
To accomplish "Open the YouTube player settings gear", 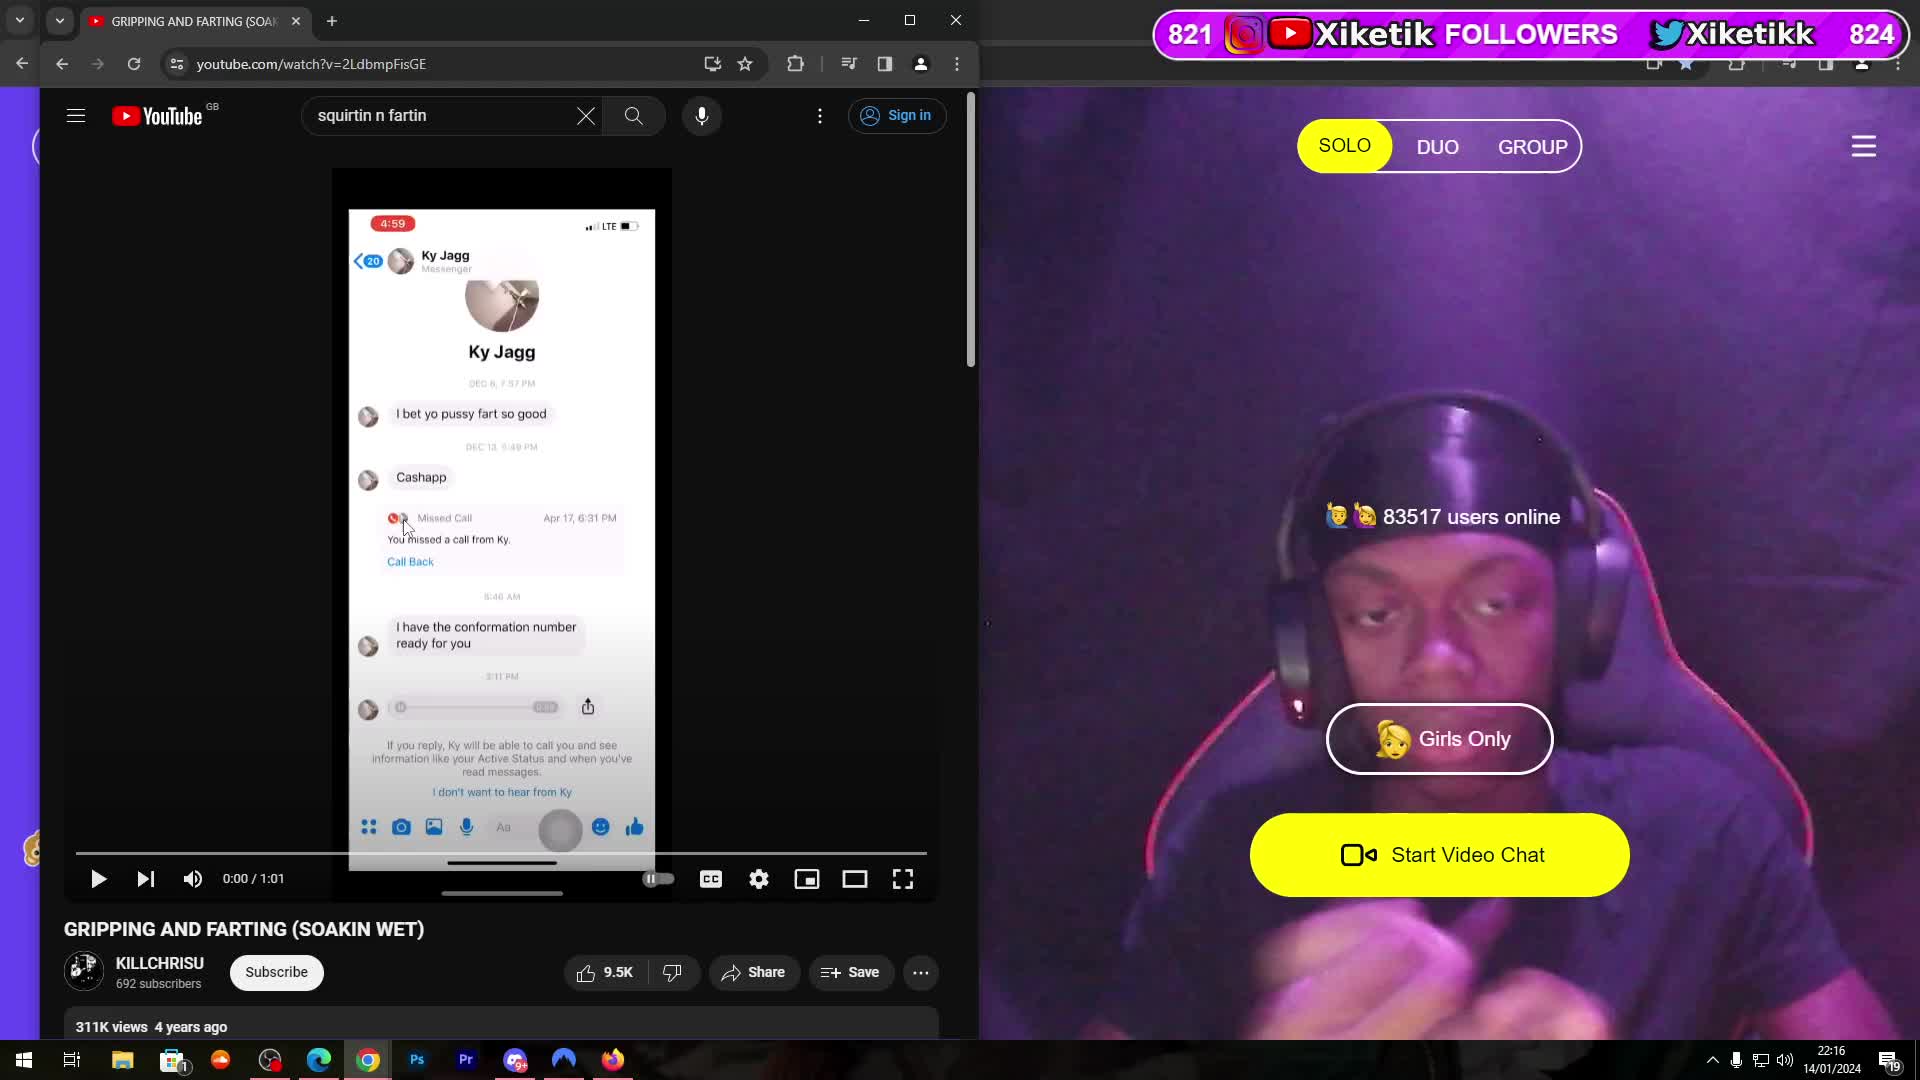I will [x=759, y=879].
